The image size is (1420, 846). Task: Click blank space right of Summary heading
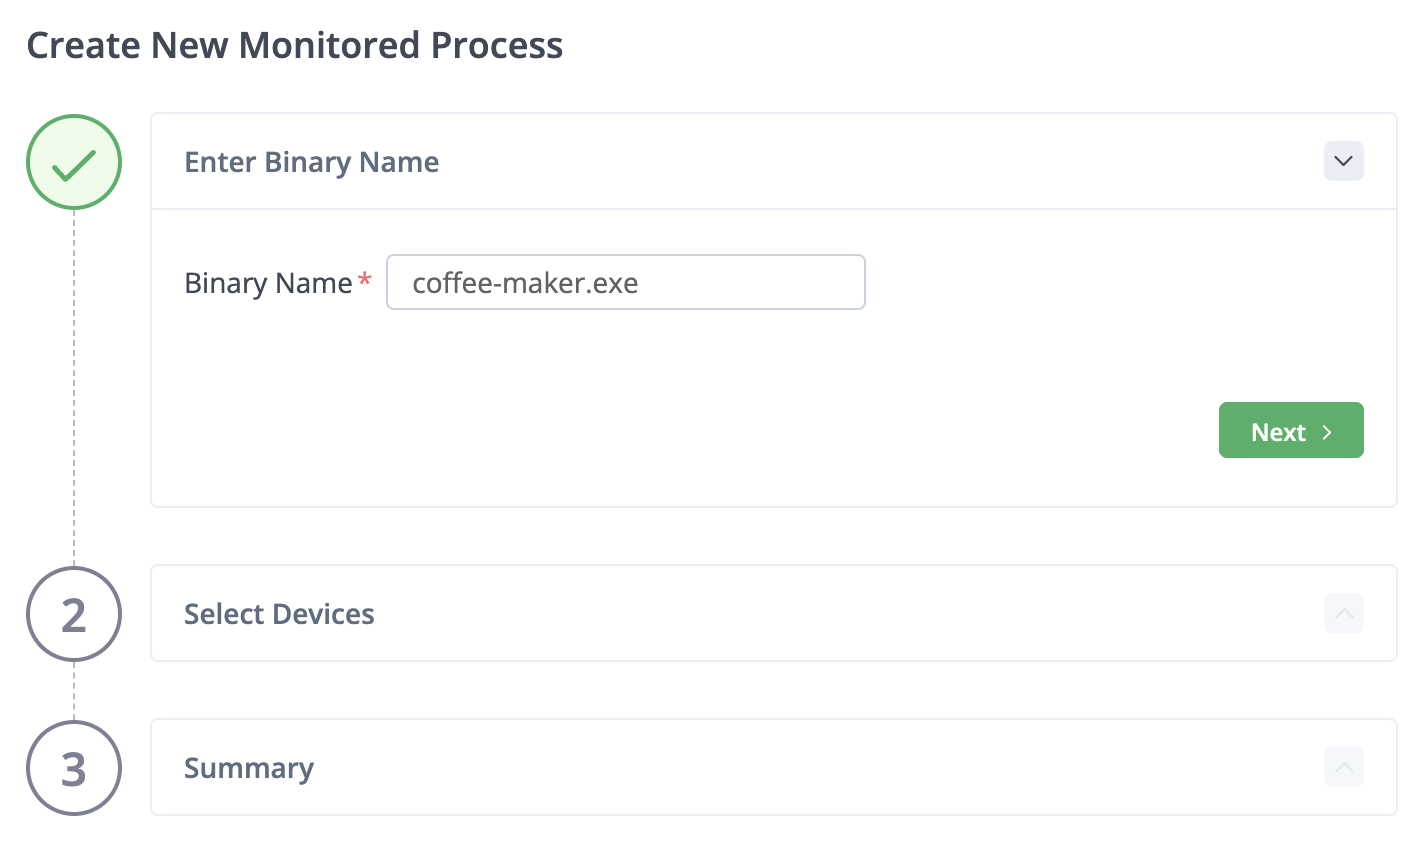click(800, 768)
